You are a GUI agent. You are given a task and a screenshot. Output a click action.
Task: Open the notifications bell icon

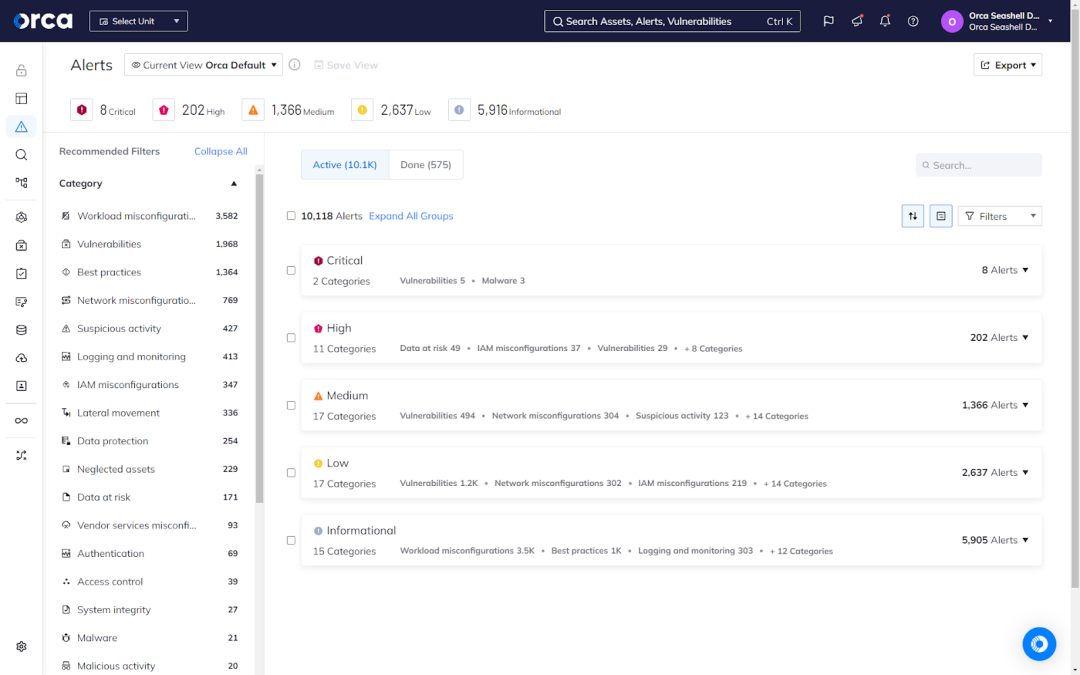(885, 21)
